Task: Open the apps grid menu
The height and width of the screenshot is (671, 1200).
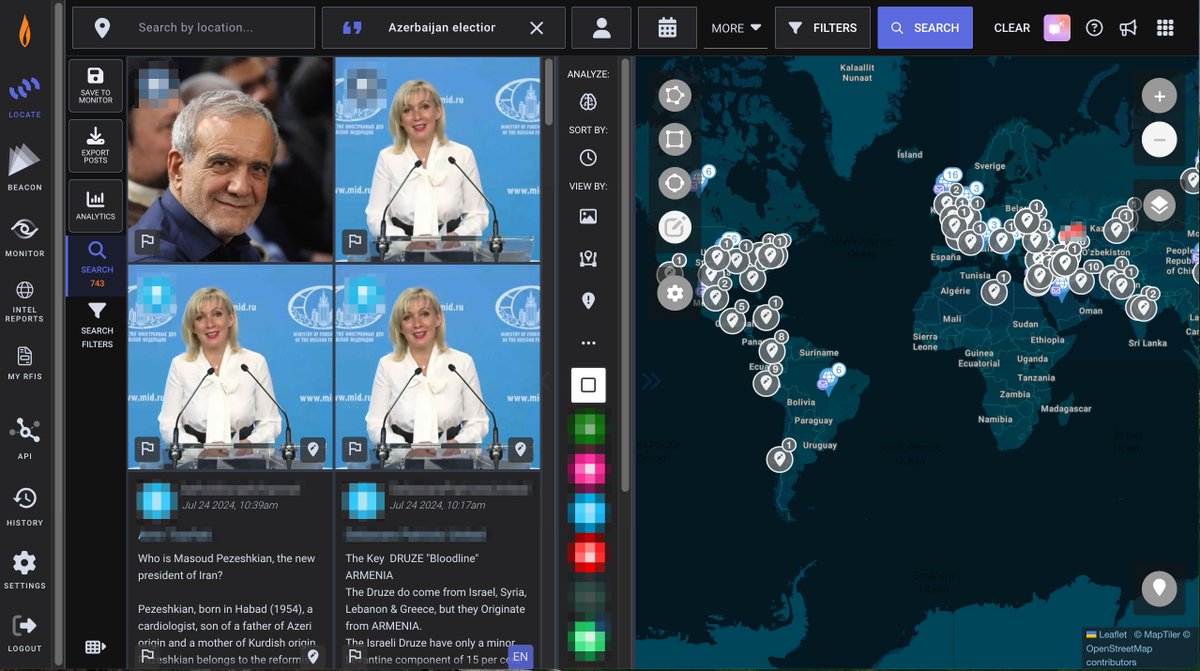Action: [1165, 28]
